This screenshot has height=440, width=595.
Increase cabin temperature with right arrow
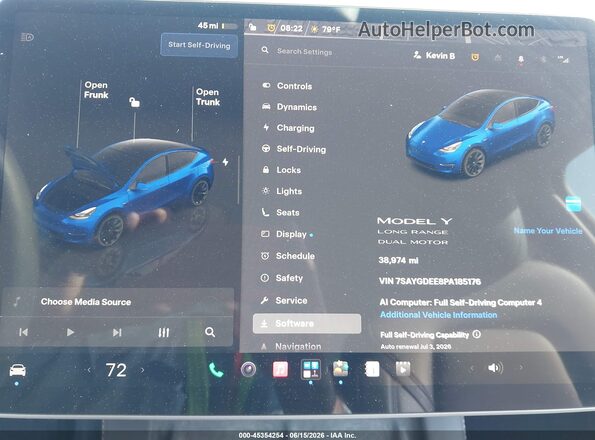coord(142,370)
